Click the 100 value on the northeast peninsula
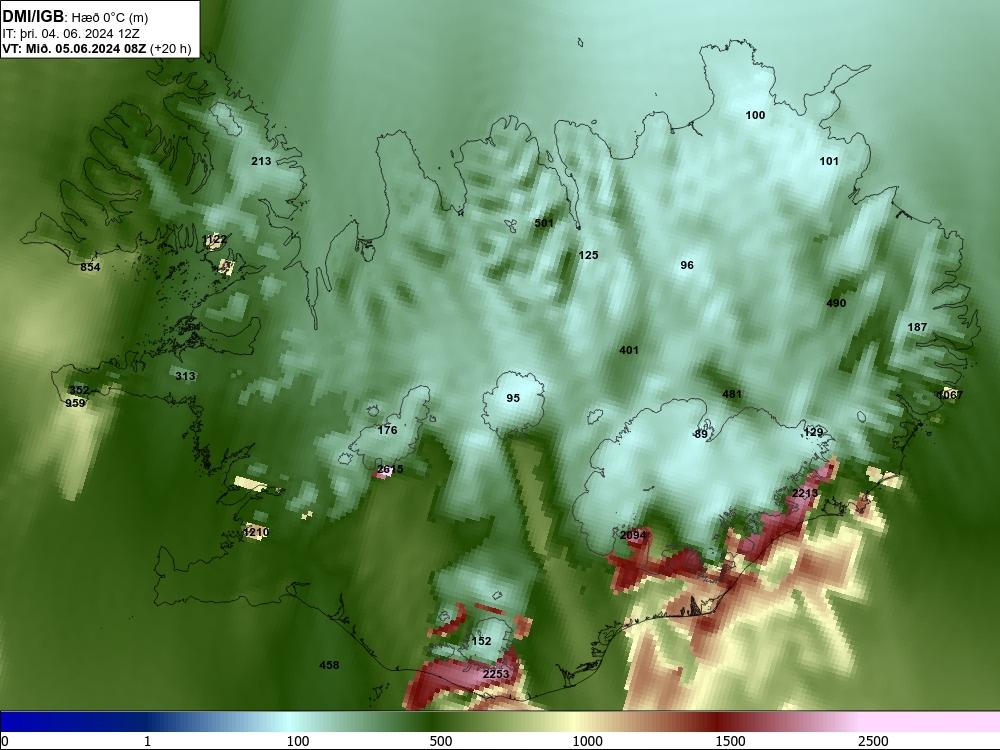The image size is (1000, 750). pyautogui.click(x=755, y=115)
